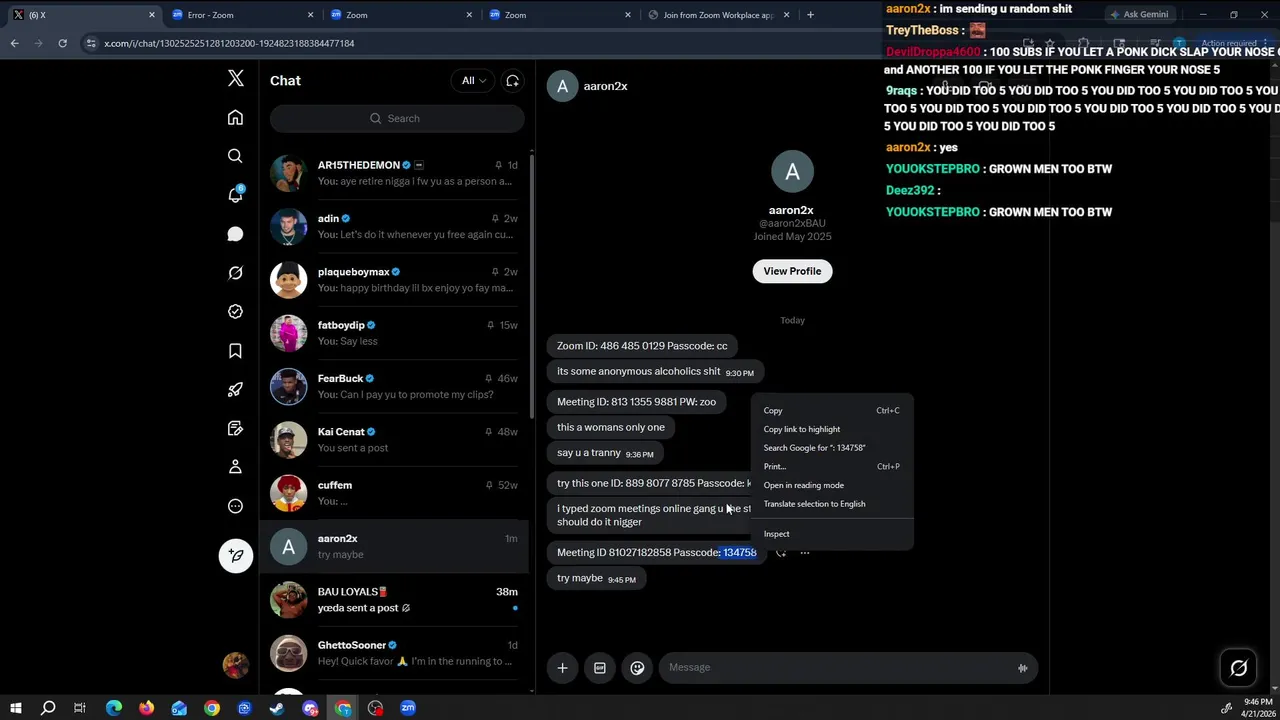Image resolution: width=1280 pixels, height=720 pixels.
Task: Open more options on Meeting ID message
Action: (804, 552)
